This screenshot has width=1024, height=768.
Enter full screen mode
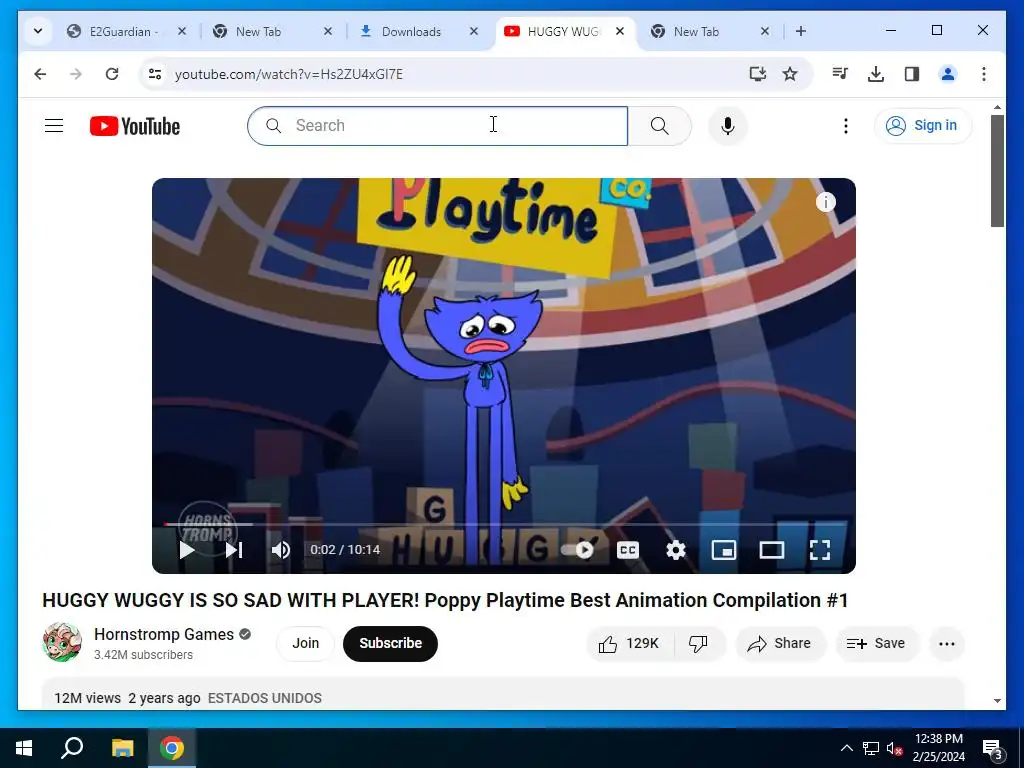click(820, 550)
